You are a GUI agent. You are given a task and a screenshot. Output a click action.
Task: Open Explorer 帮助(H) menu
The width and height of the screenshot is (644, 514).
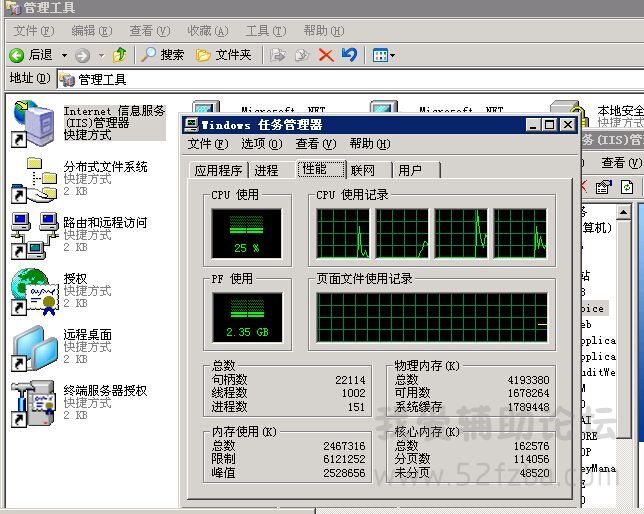click(324, 31)
